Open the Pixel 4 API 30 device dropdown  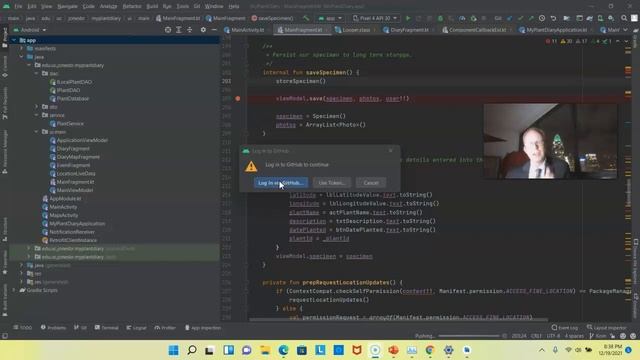click(x=375, y=18)
